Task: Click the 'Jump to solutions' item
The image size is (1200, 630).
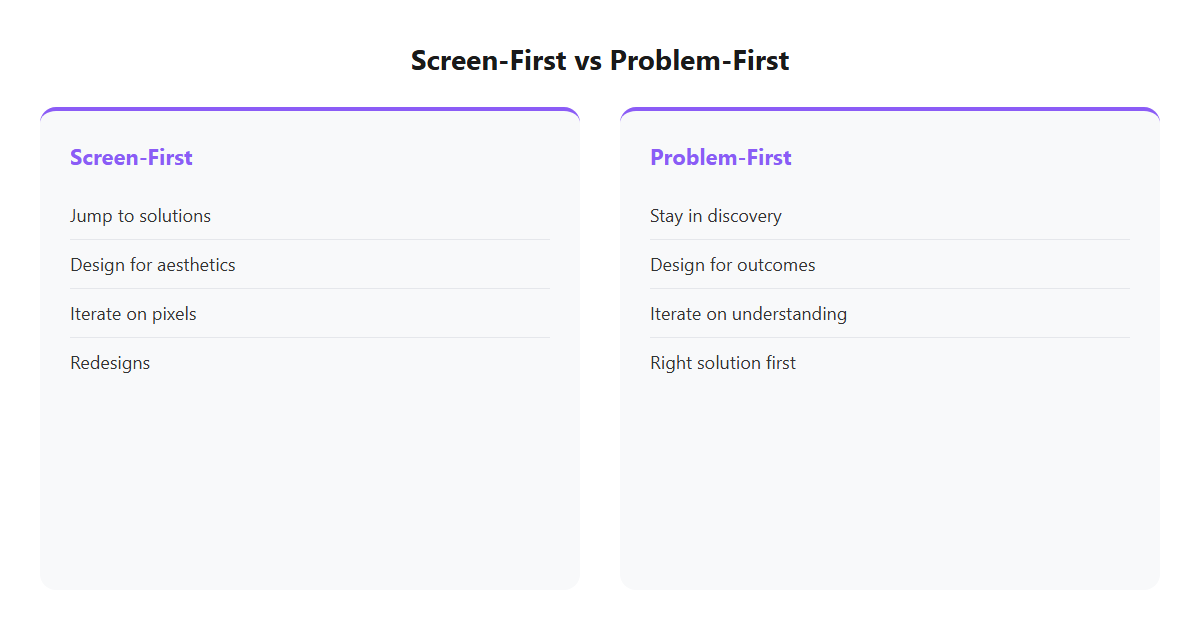Action: point(310,215)
